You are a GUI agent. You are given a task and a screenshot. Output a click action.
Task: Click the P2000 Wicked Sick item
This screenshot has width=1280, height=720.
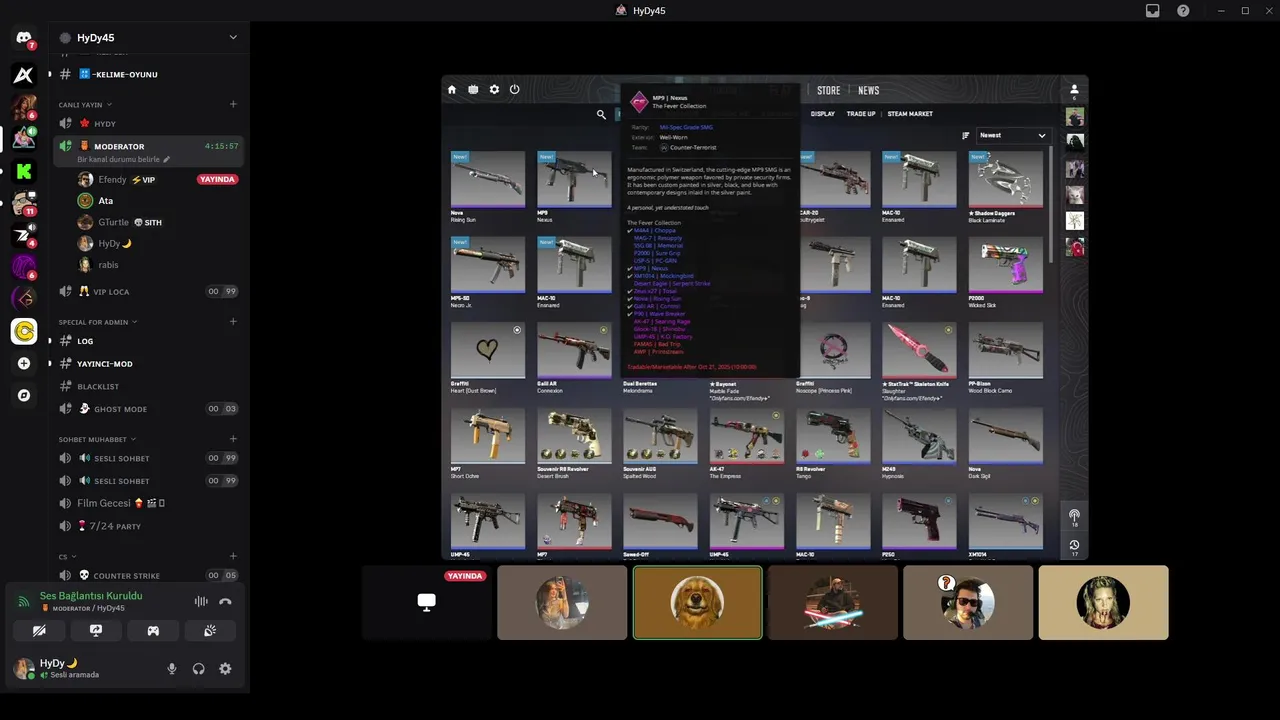point(1005,271)
